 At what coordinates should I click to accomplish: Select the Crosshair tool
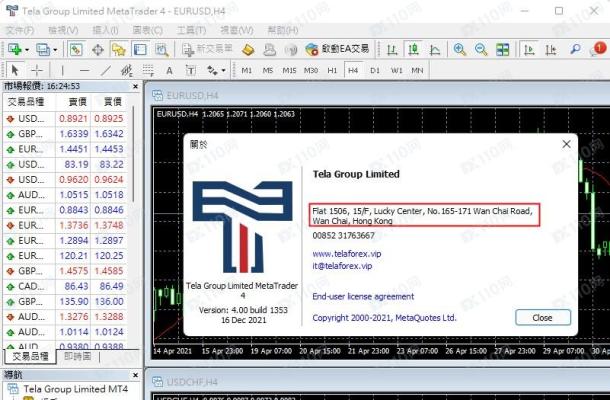(x=37, y=70)
